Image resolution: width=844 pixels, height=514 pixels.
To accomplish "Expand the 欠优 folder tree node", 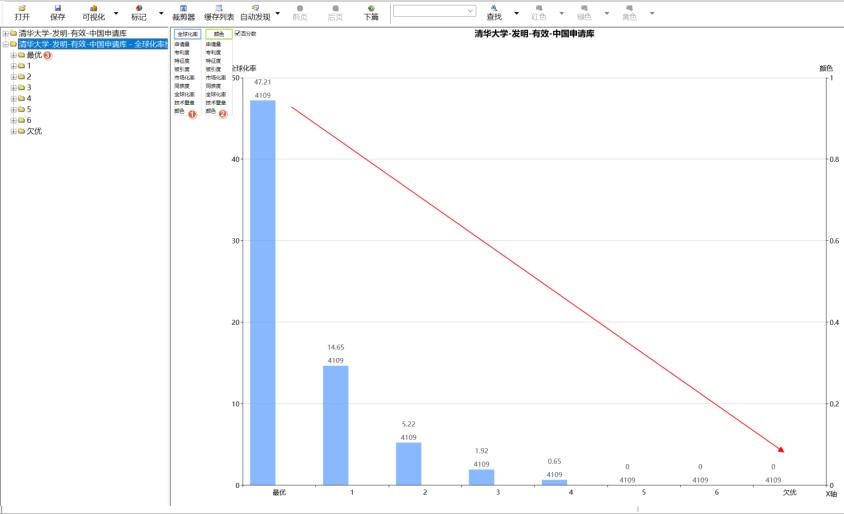I will (x=13, y=131).
